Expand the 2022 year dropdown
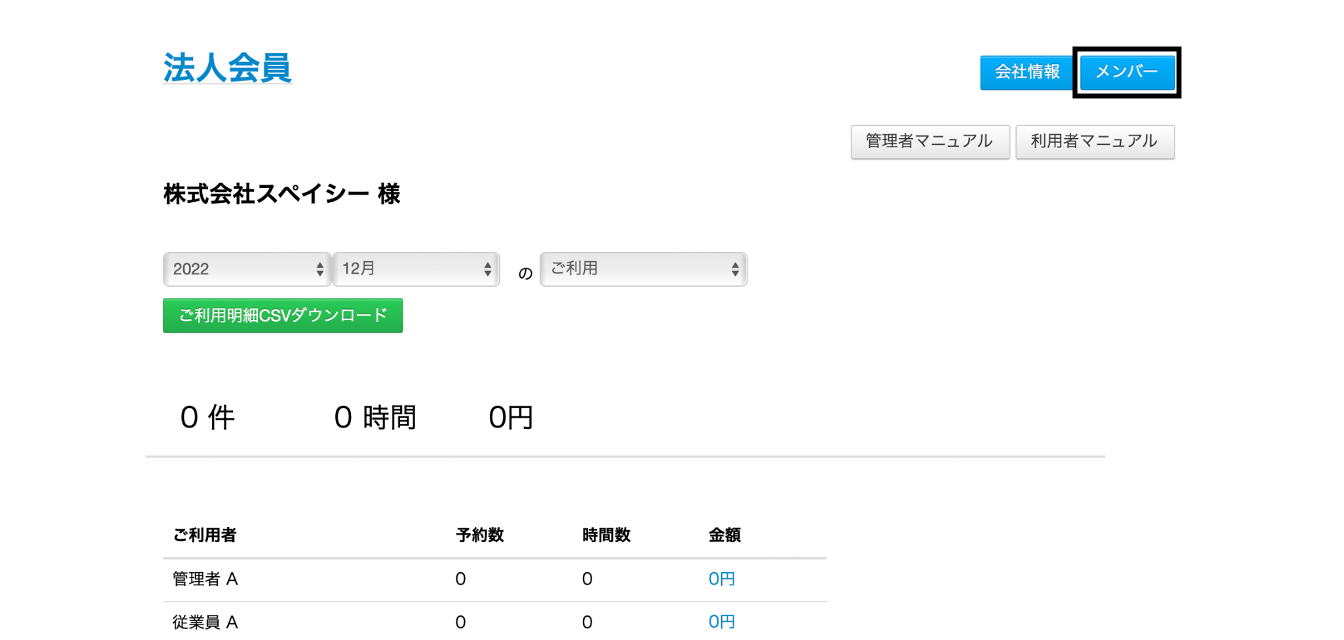 click(x=247, y=269)
